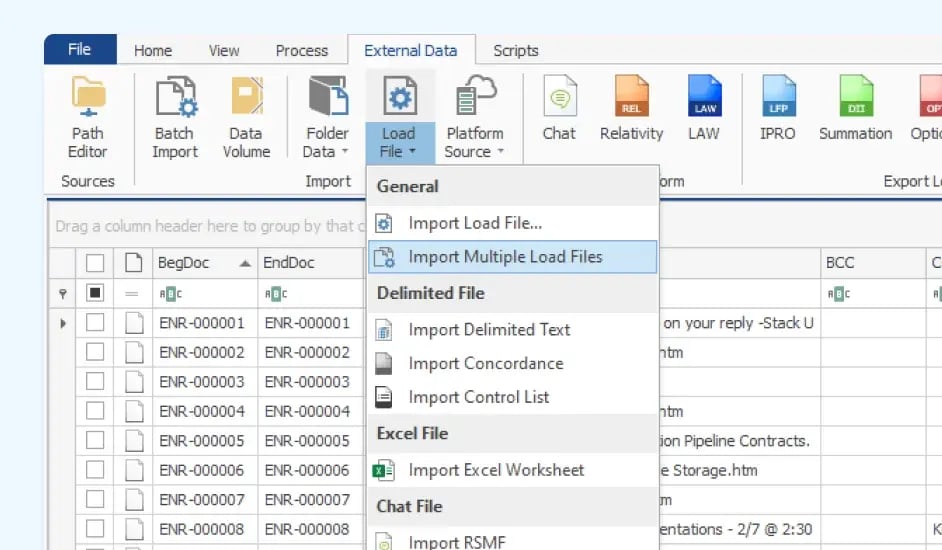
Task: Choose Import Excel Worksheet option
Action: (496, 470)
